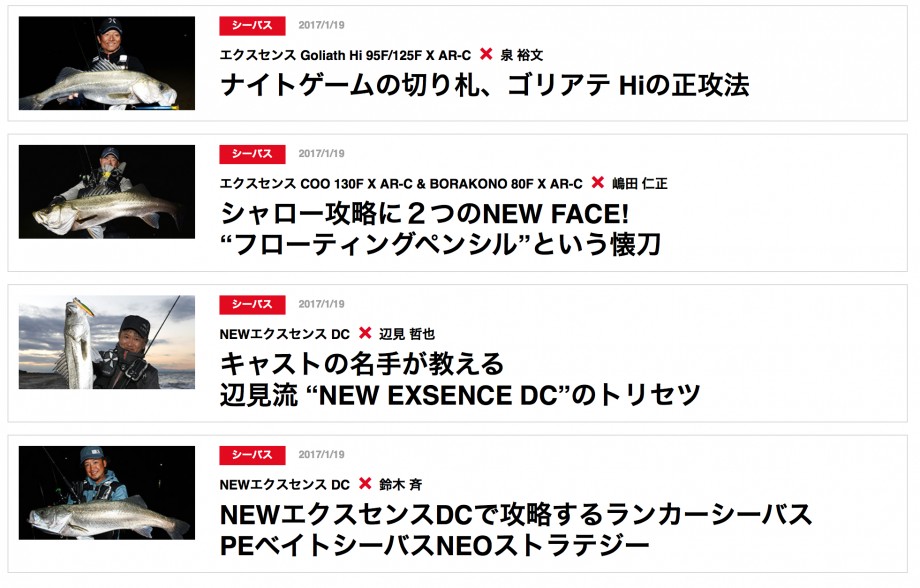Click the シーバス tag on the second article
The image size is (920, 588).
click(x=252, y=154)
